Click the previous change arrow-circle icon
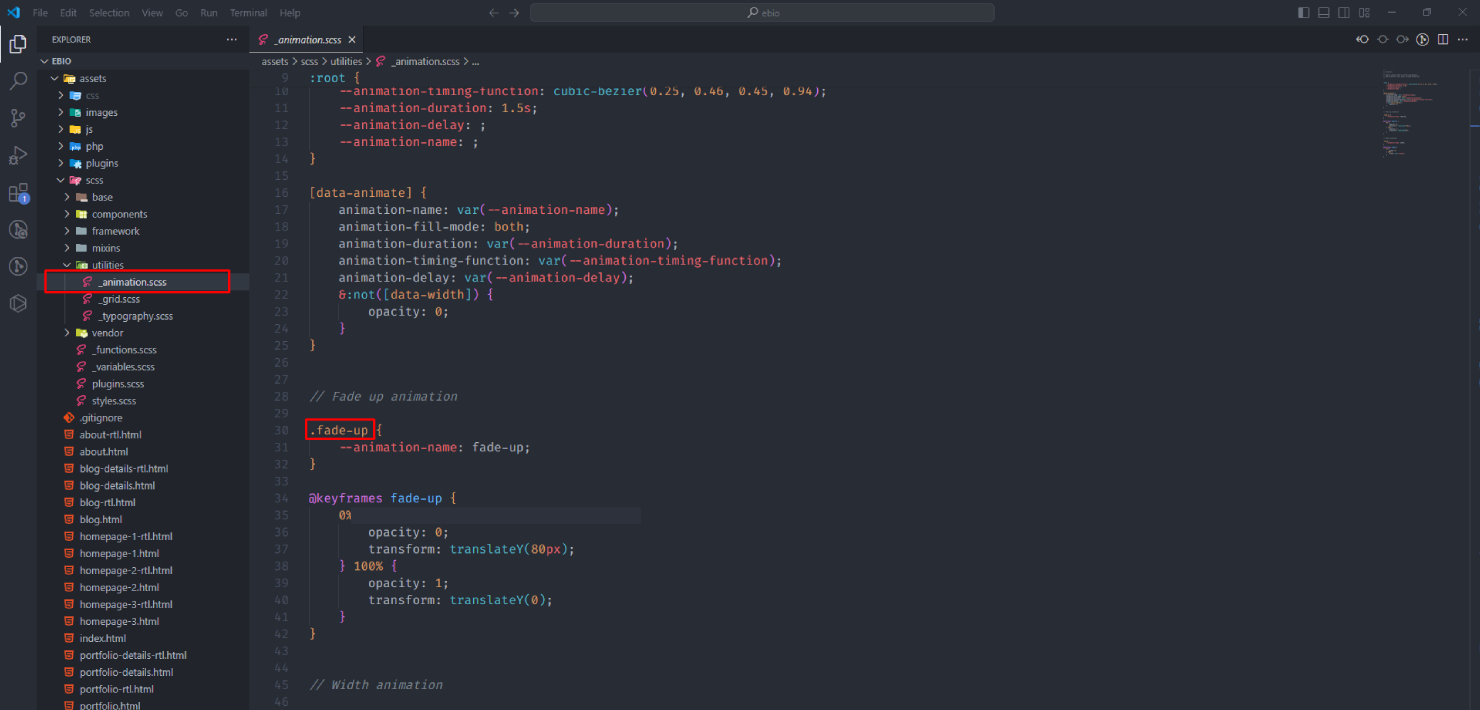This screenshot has height=710, width=1480. (x=1362, y=39)
